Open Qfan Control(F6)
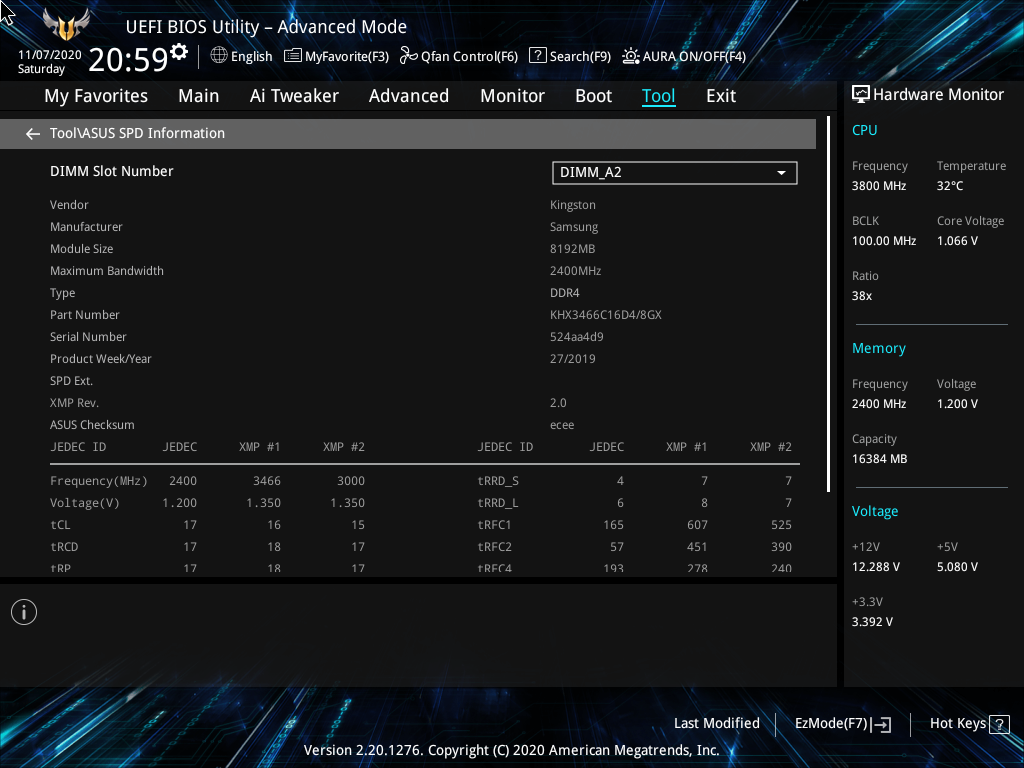Screen dimensions: 1024x768 coord(458,56)
